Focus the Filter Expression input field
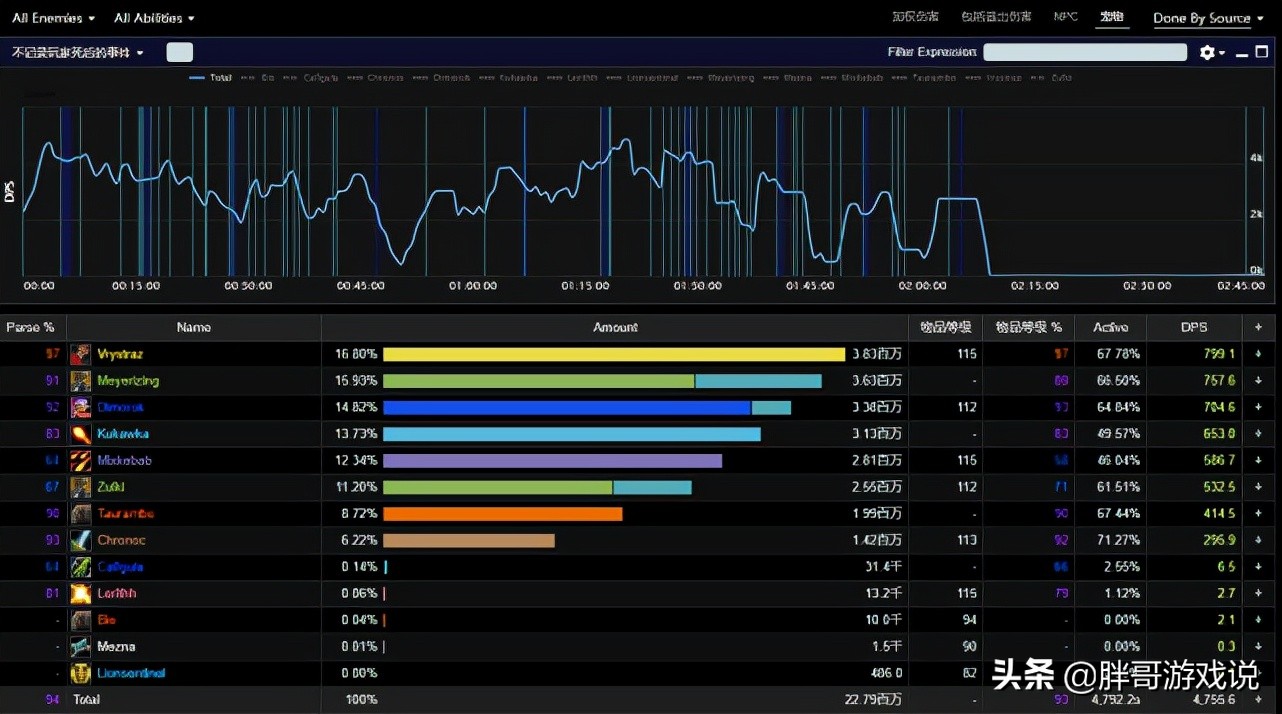 click(x=1084, y=52)
